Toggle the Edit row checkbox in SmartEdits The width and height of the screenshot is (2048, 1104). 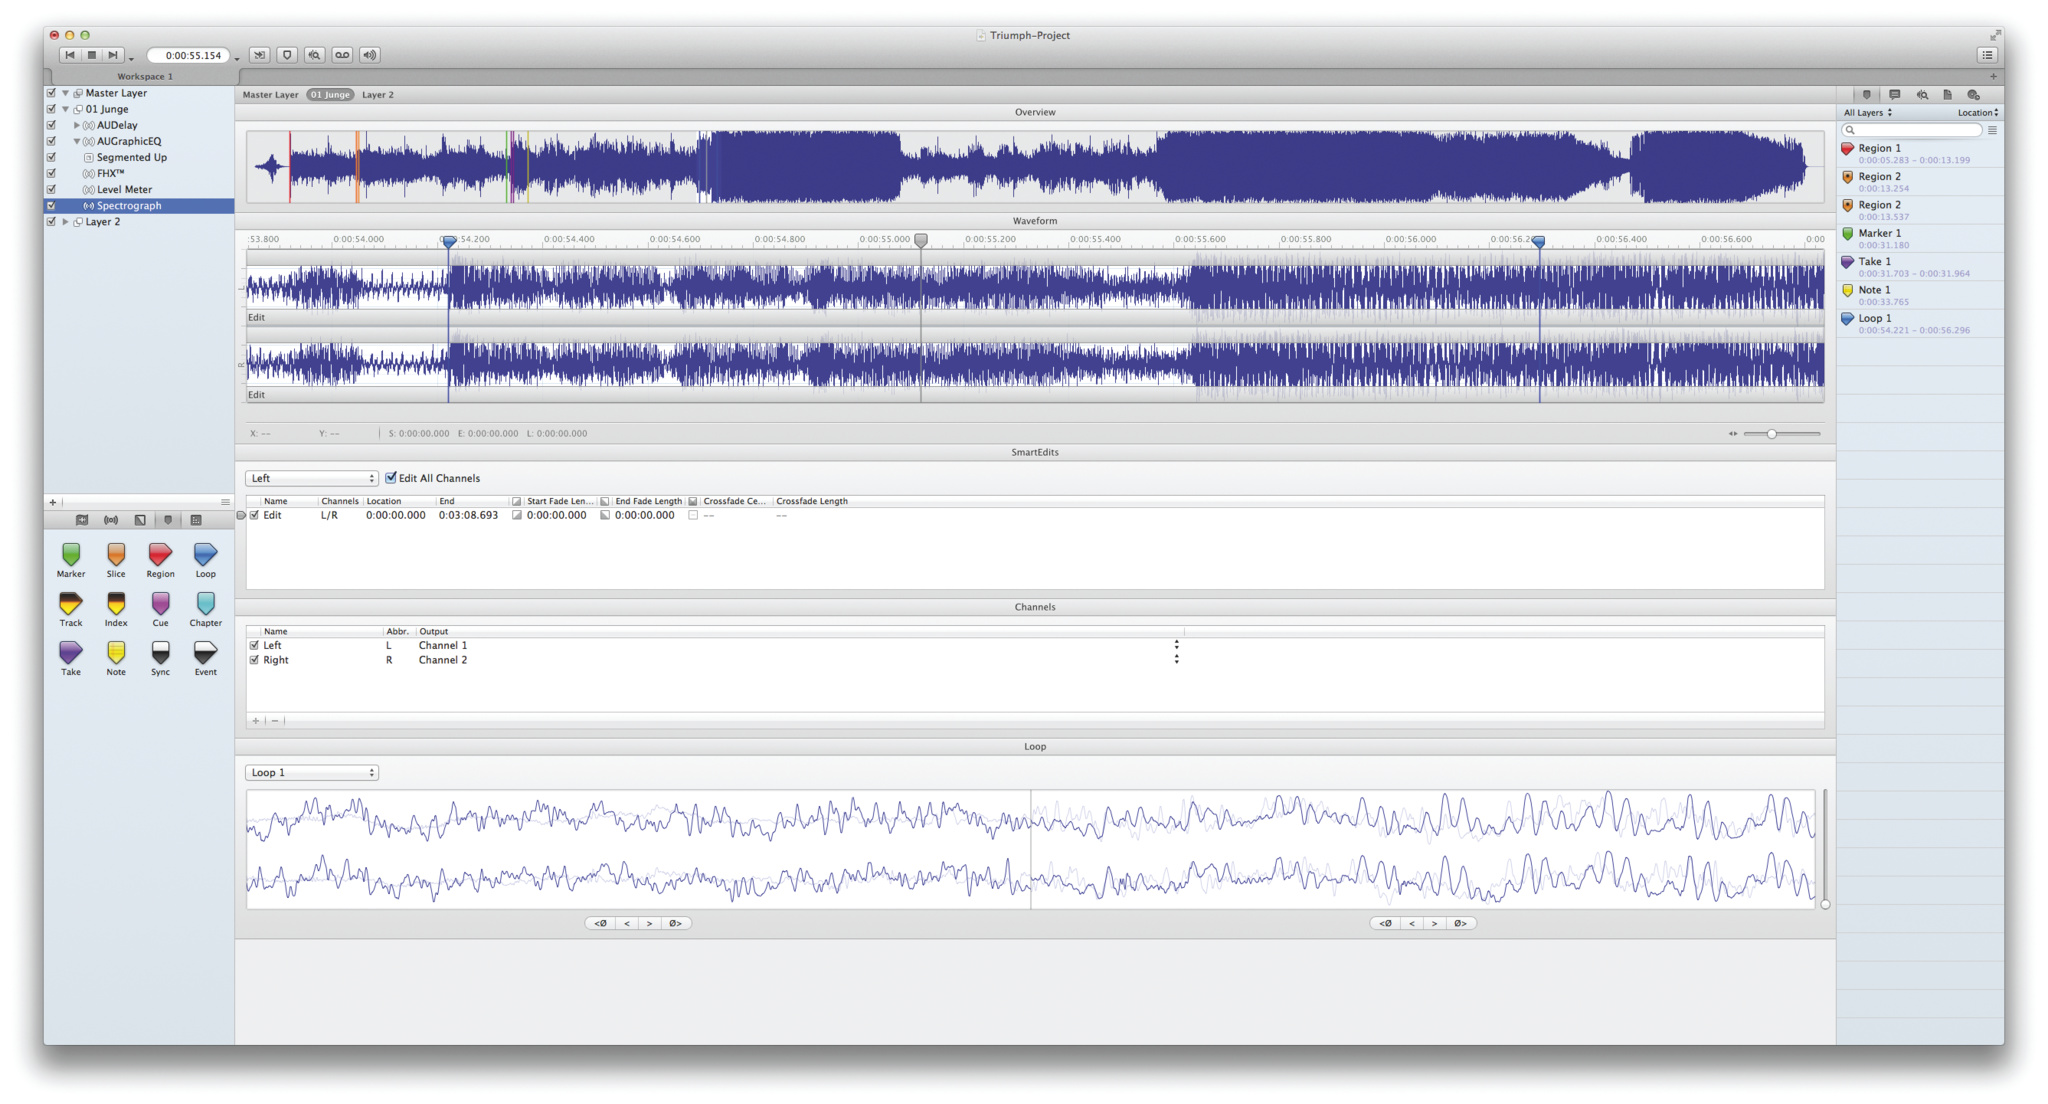(x=254, y=515)
